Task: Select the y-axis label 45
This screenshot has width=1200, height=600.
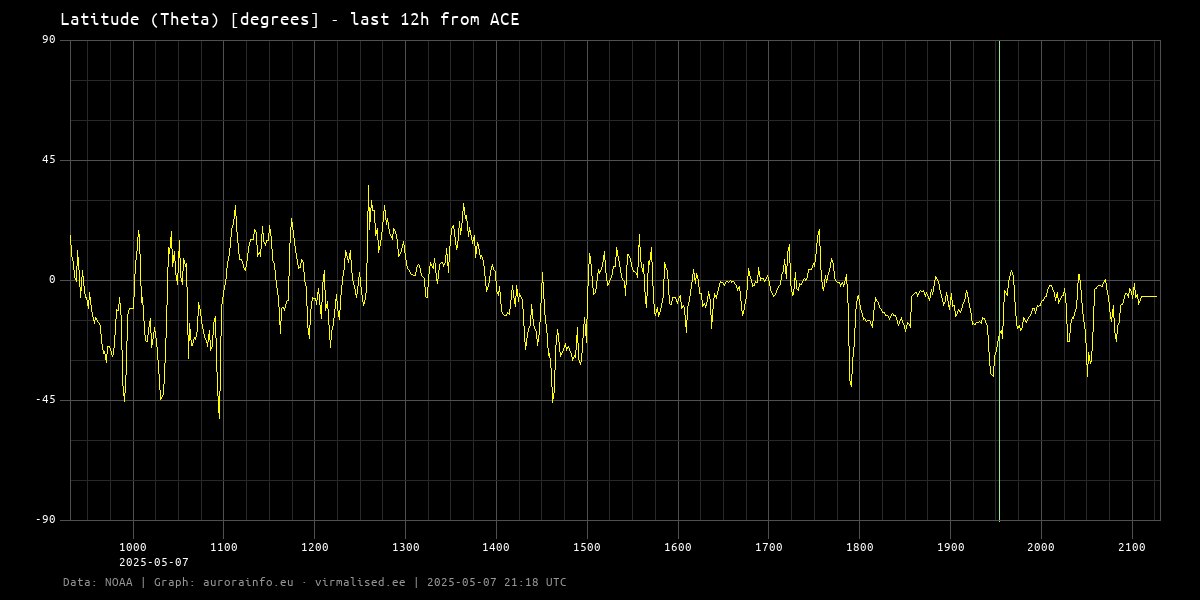Action: point(49,160)
